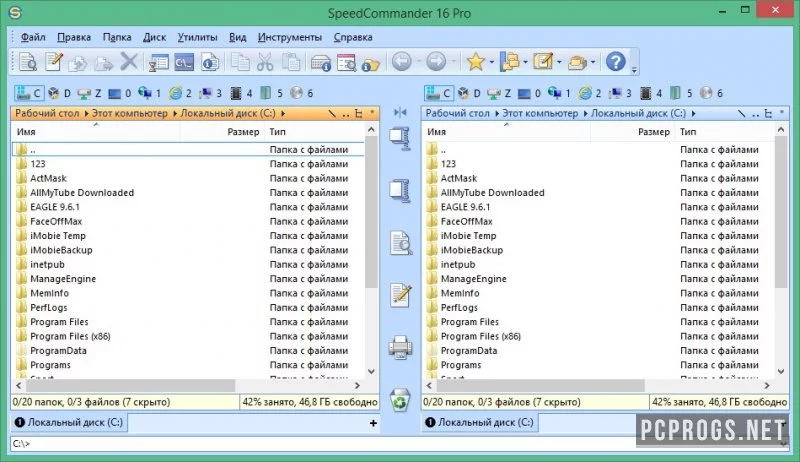
Task: Select drive C in the left panel
Action: [29, 93]
